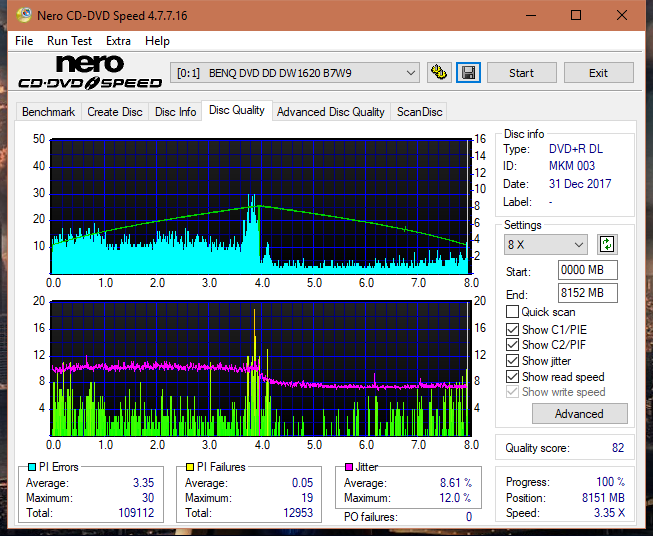Click the PI Failures lower graph area
This screenshot has height=536, width=653.
pyautogui.click(x=261, y=368)
